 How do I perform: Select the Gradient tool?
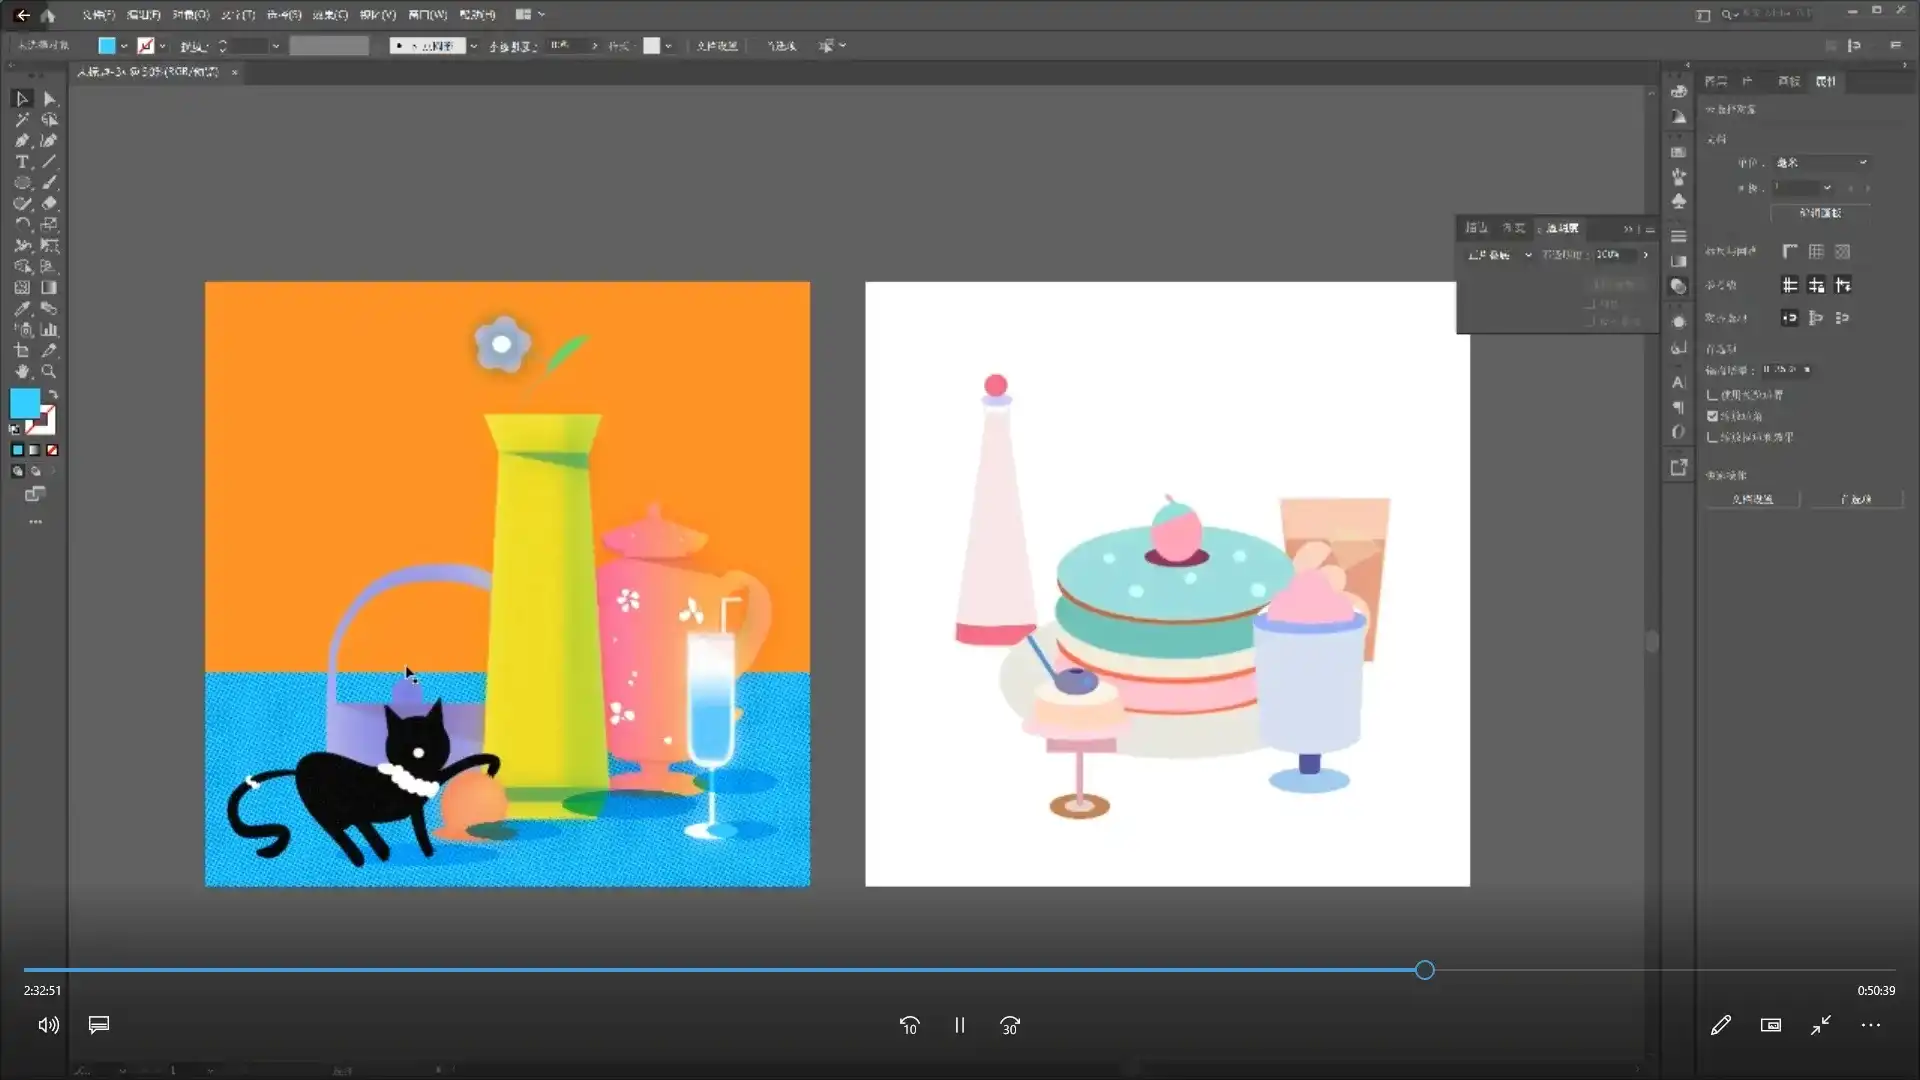pyautogui.click(x=49, y=288)
